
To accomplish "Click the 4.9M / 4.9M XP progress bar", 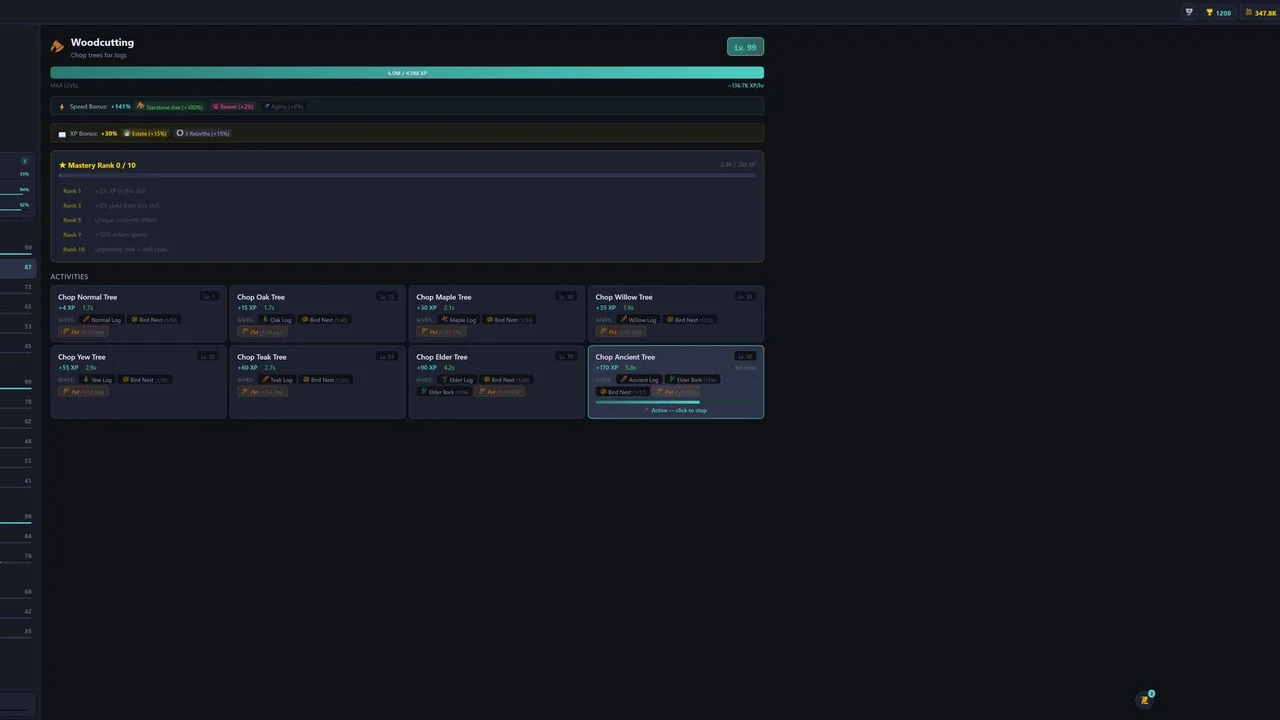I will [407, 73].
